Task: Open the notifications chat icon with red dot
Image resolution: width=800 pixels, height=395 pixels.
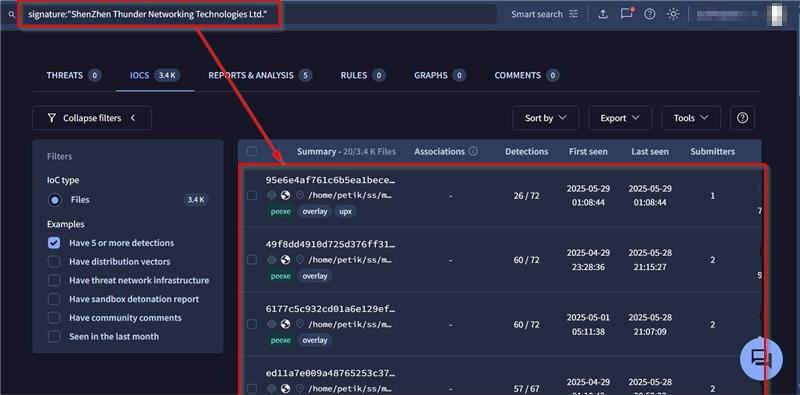Action: (x=627, y=14)
